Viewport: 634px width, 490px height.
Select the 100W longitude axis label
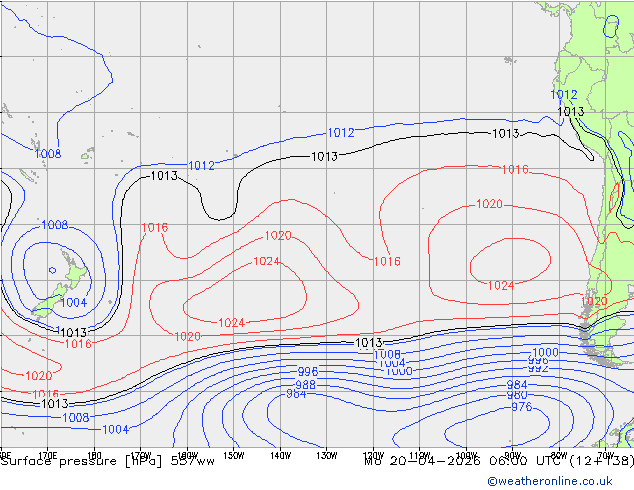(x=466, y=456)
